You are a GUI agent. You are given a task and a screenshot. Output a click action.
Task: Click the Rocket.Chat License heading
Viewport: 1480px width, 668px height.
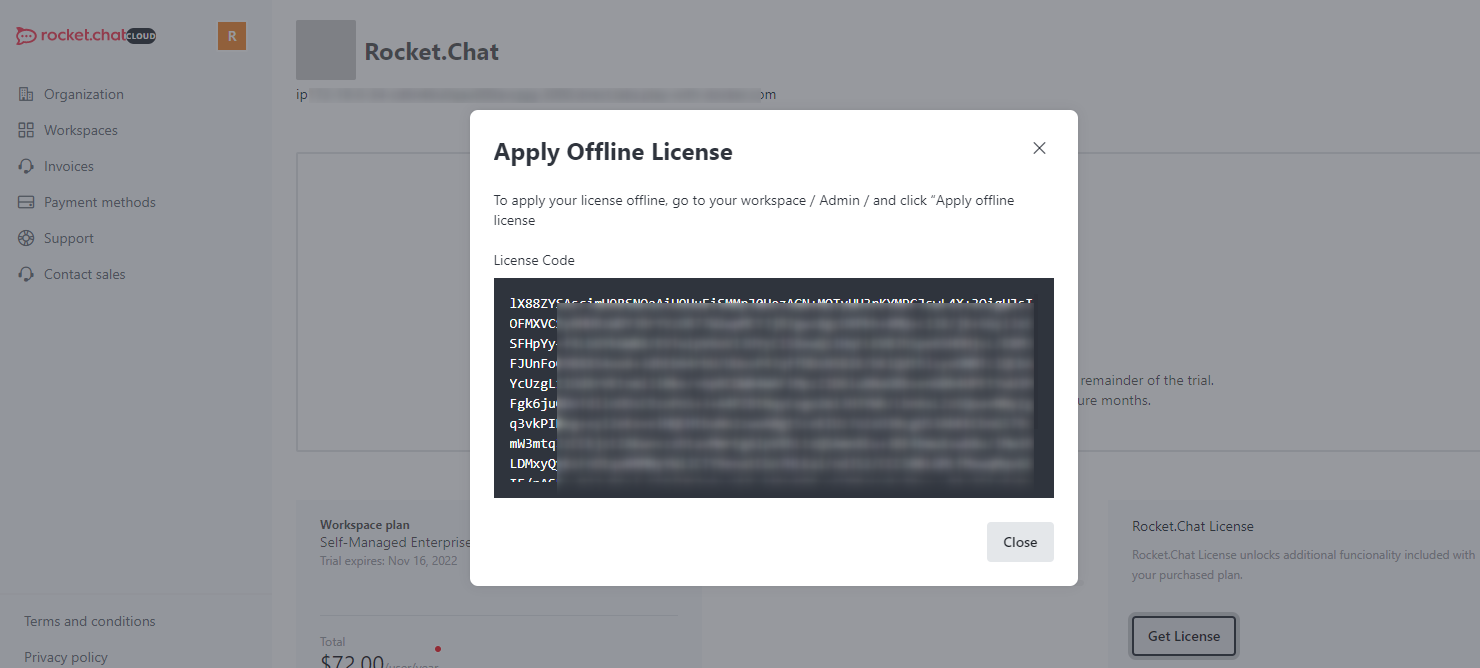[x=1193, y=526]
